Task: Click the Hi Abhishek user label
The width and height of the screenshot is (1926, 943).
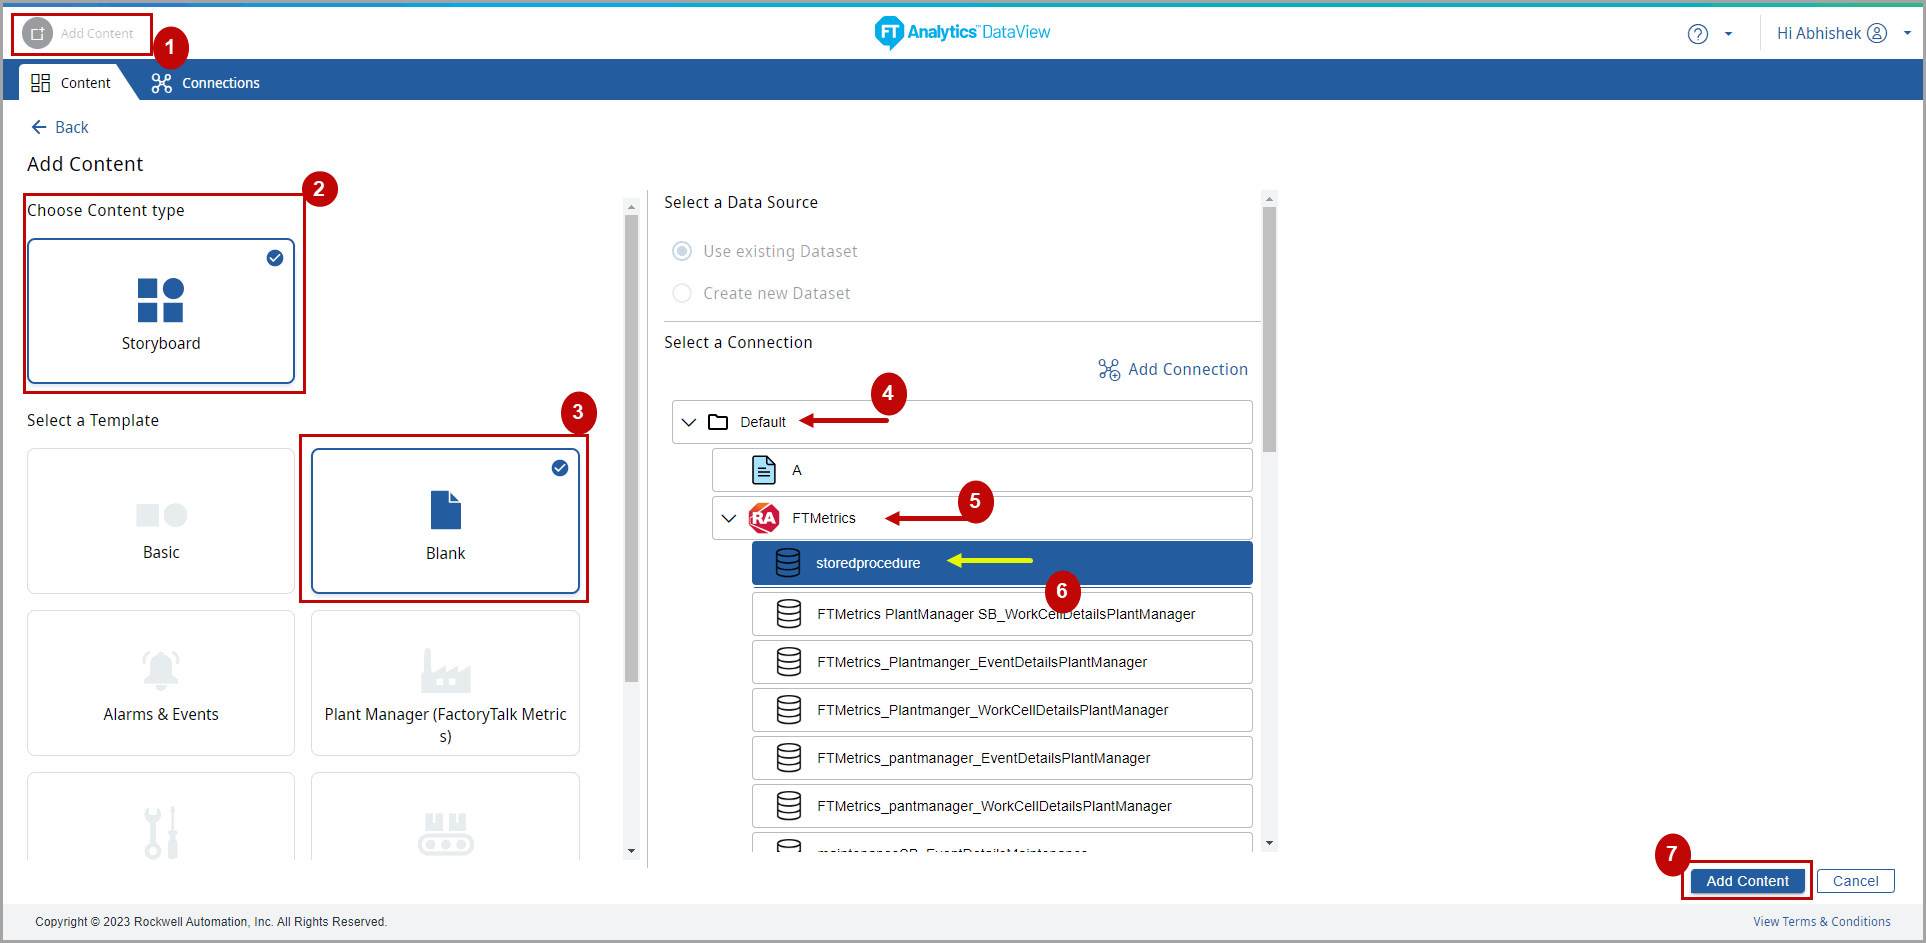Action: click(x=1819, y=33)
